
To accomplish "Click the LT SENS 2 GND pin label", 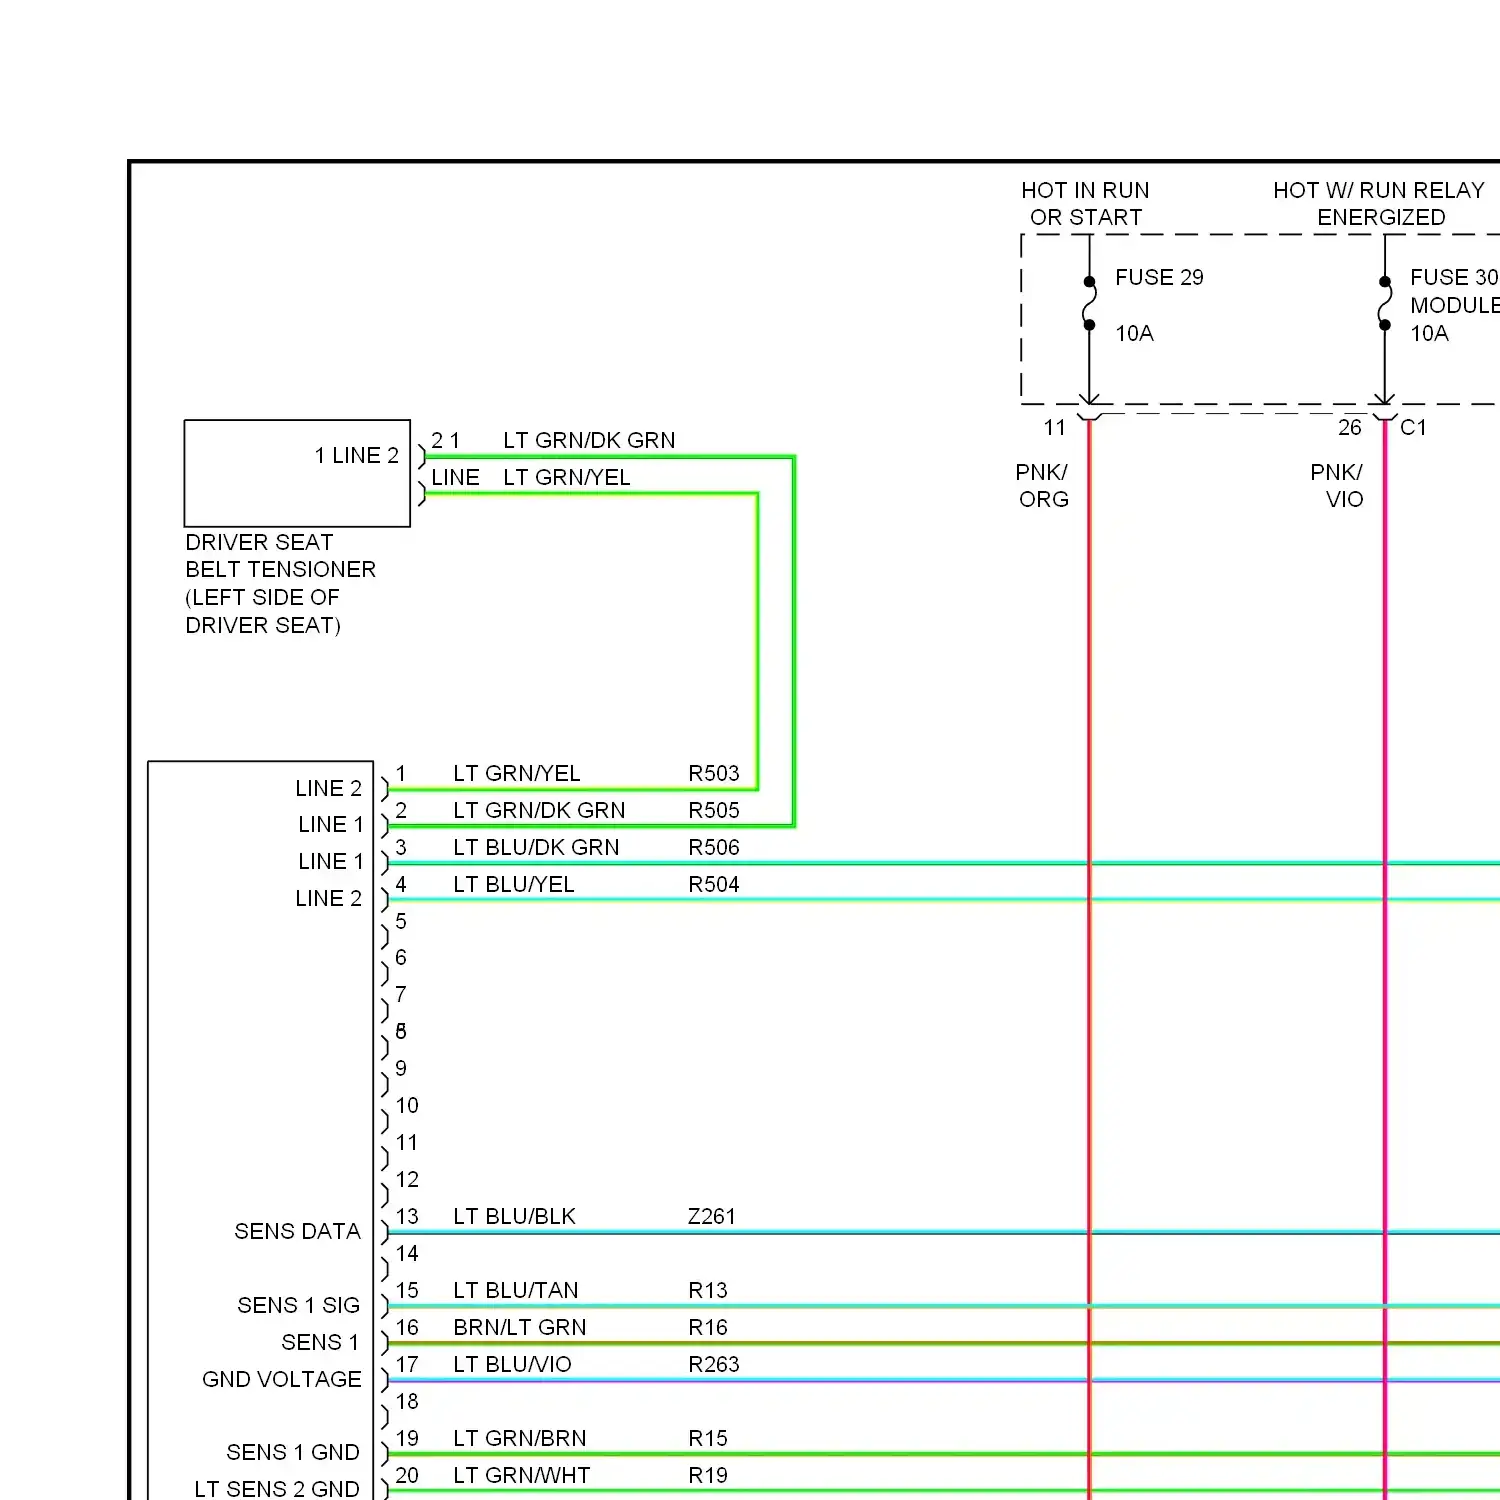I will (277, 1489).
